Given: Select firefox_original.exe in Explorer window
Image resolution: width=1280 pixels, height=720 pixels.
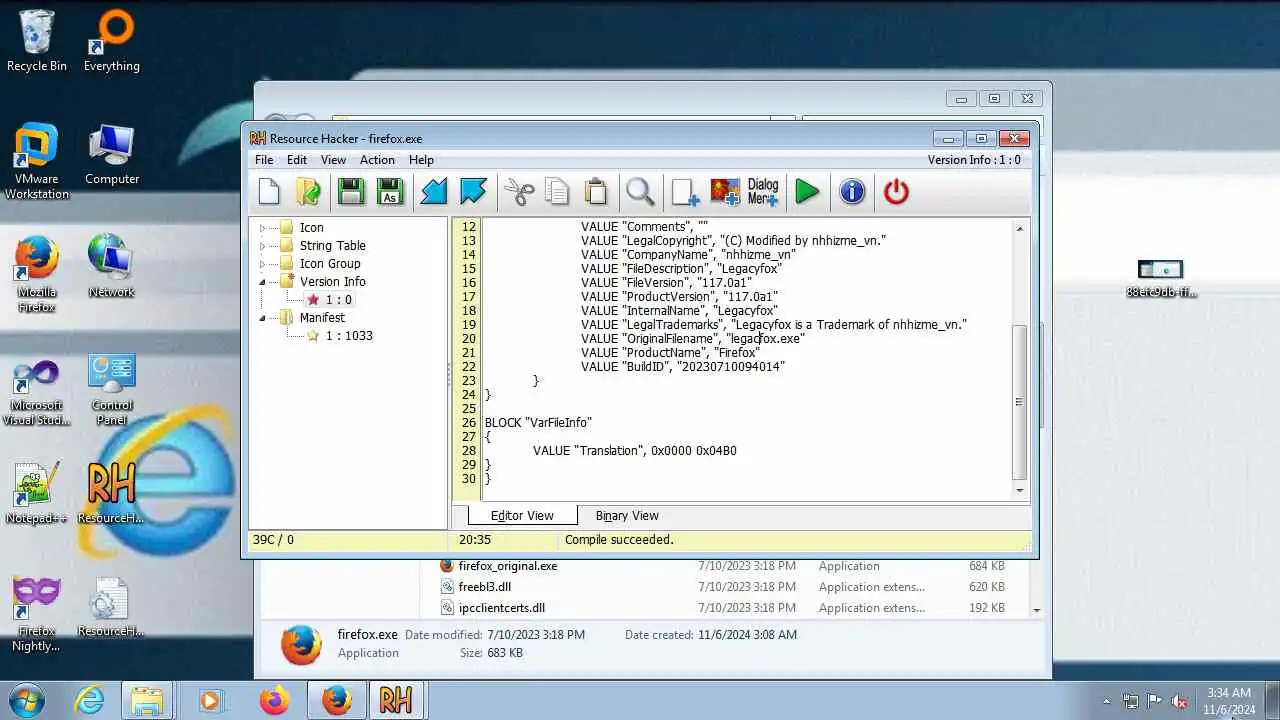Looking at the screenshot, I should coord(507,566).
